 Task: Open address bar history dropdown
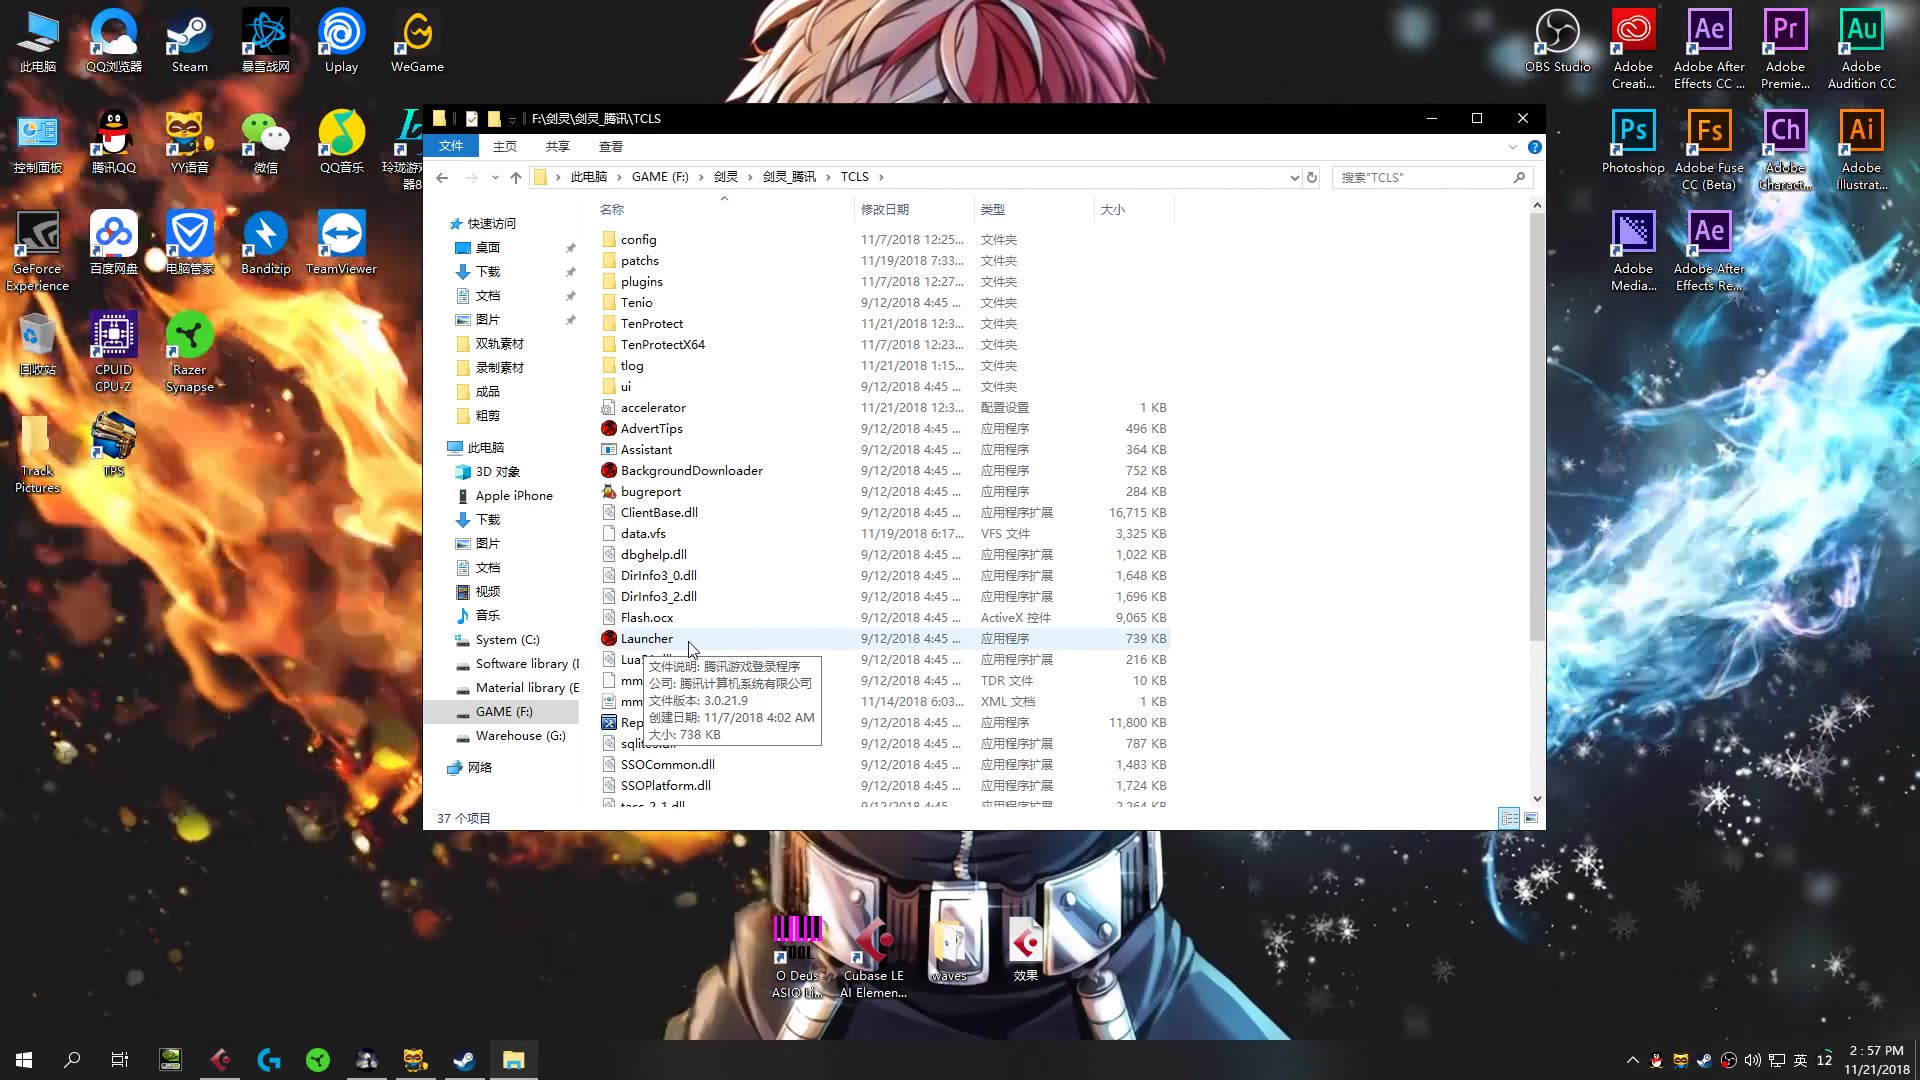click(1294, 177)
